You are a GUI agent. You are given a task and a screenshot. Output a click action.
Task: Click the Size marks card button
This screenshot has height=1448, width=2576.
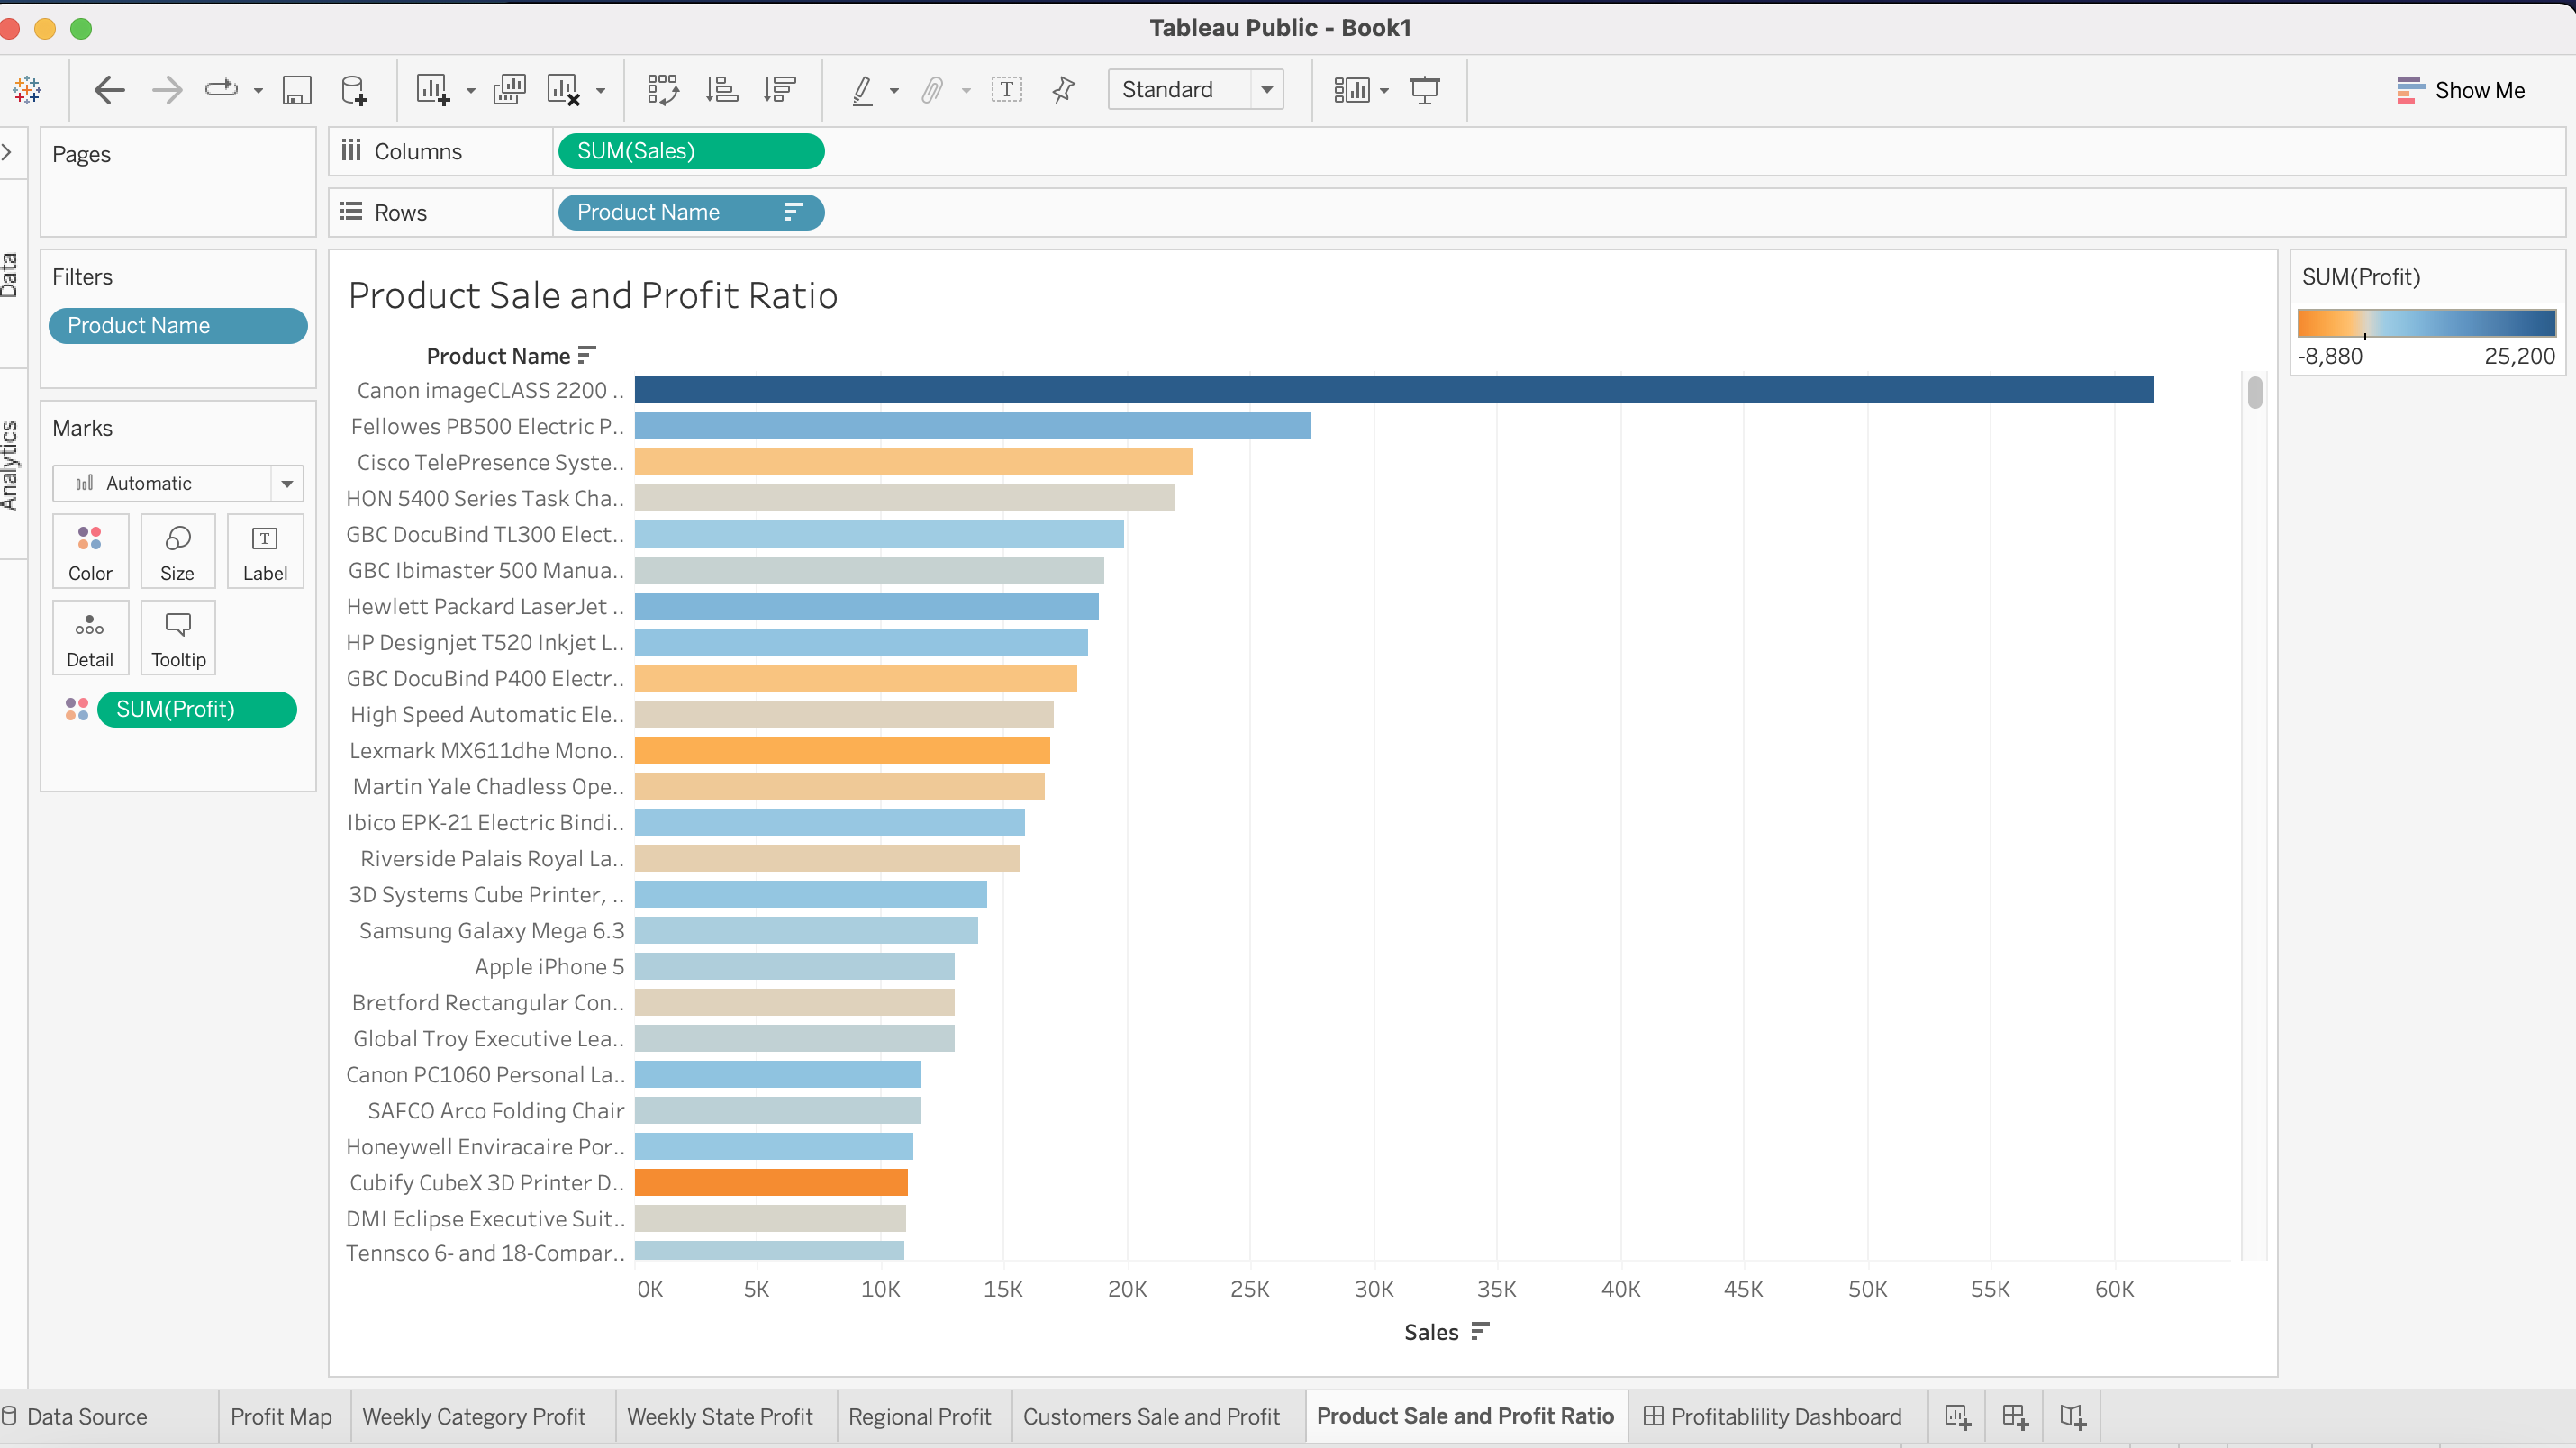(177, 552)
